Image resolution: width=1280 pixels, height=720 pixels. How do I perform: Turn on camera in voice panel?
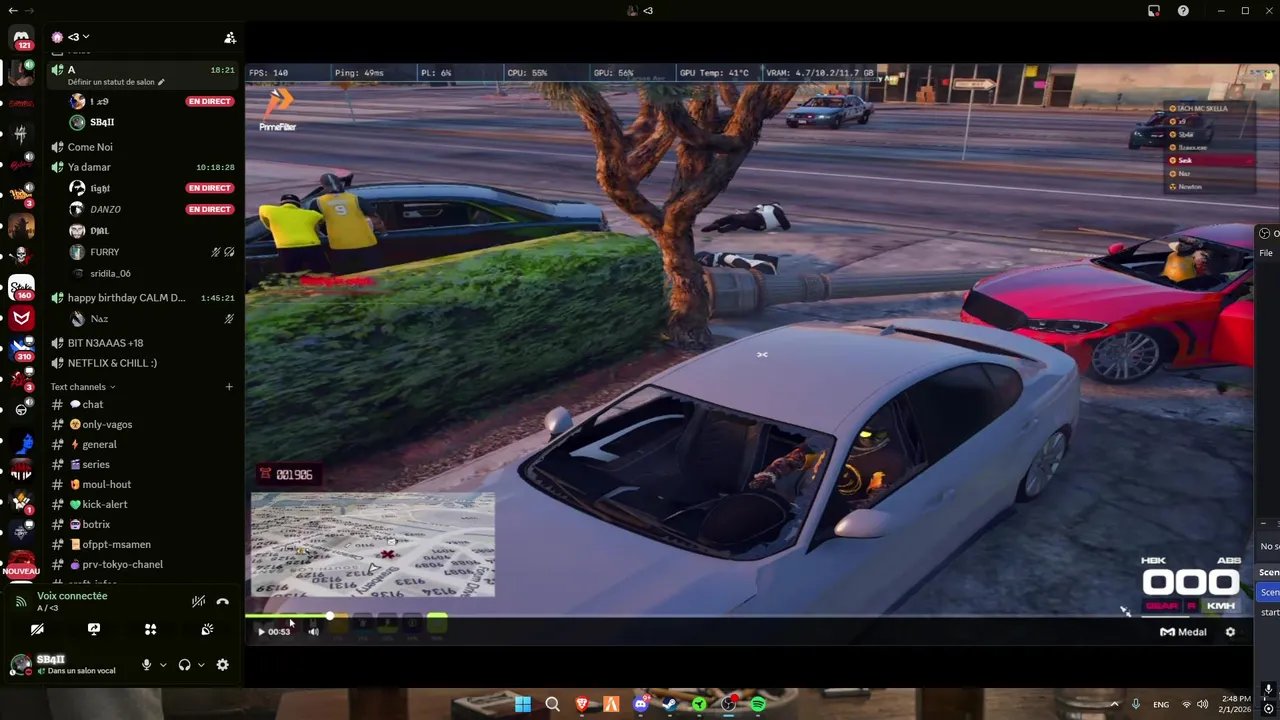pyautogui.click(x=37, y=630)
